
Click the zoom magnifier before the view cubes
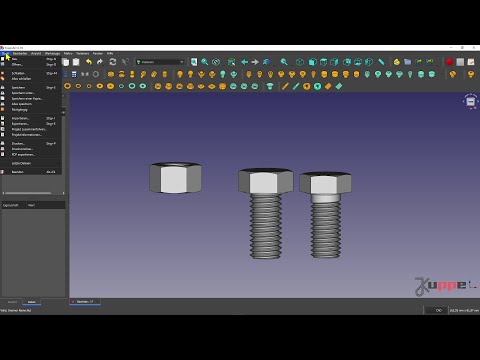click(x=284, y=62)
